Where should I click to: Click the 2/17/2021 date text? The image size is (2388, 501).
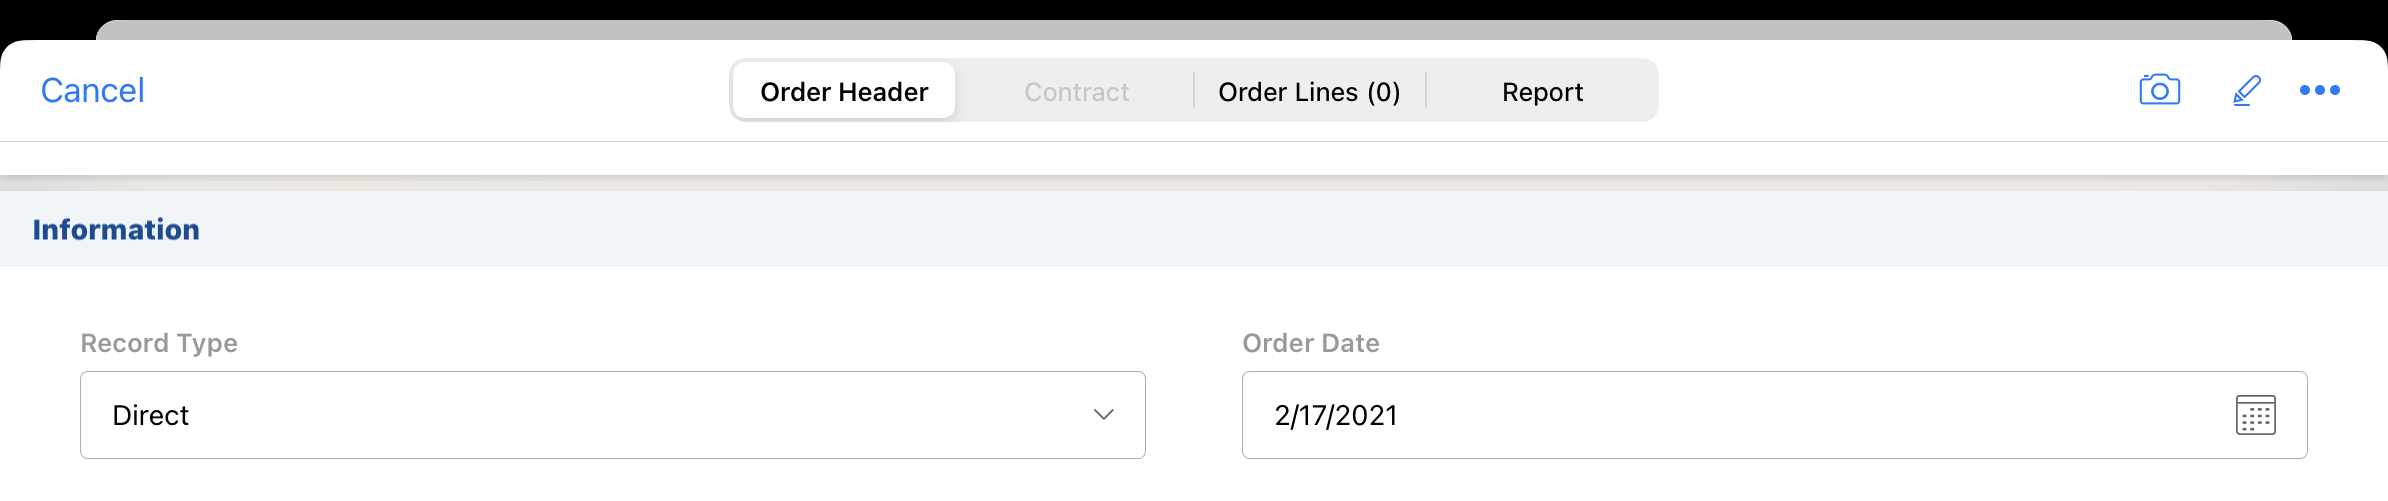click(1335, 415)
